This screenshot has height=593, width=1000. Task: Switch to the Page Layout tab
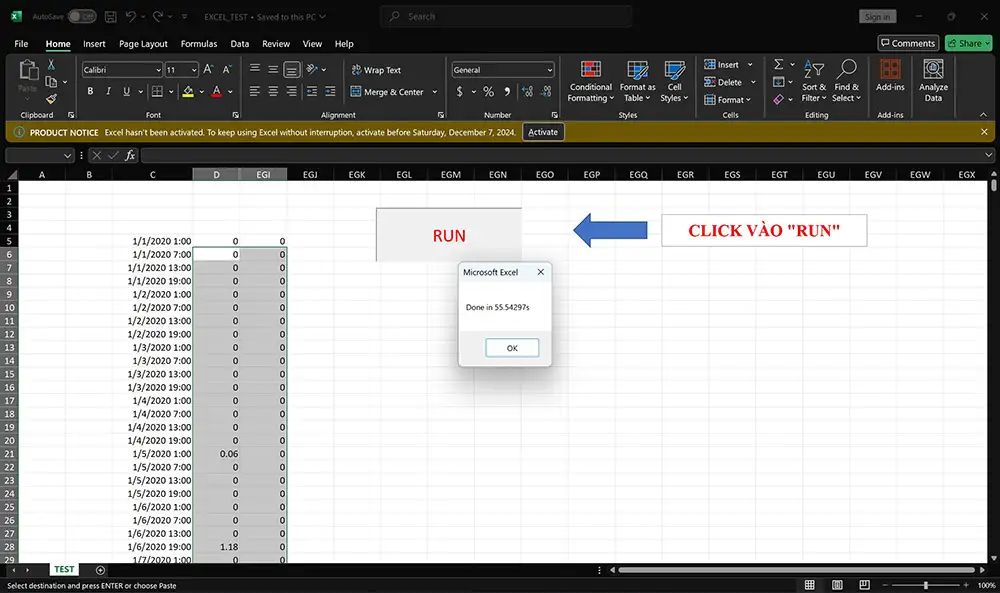143,44
